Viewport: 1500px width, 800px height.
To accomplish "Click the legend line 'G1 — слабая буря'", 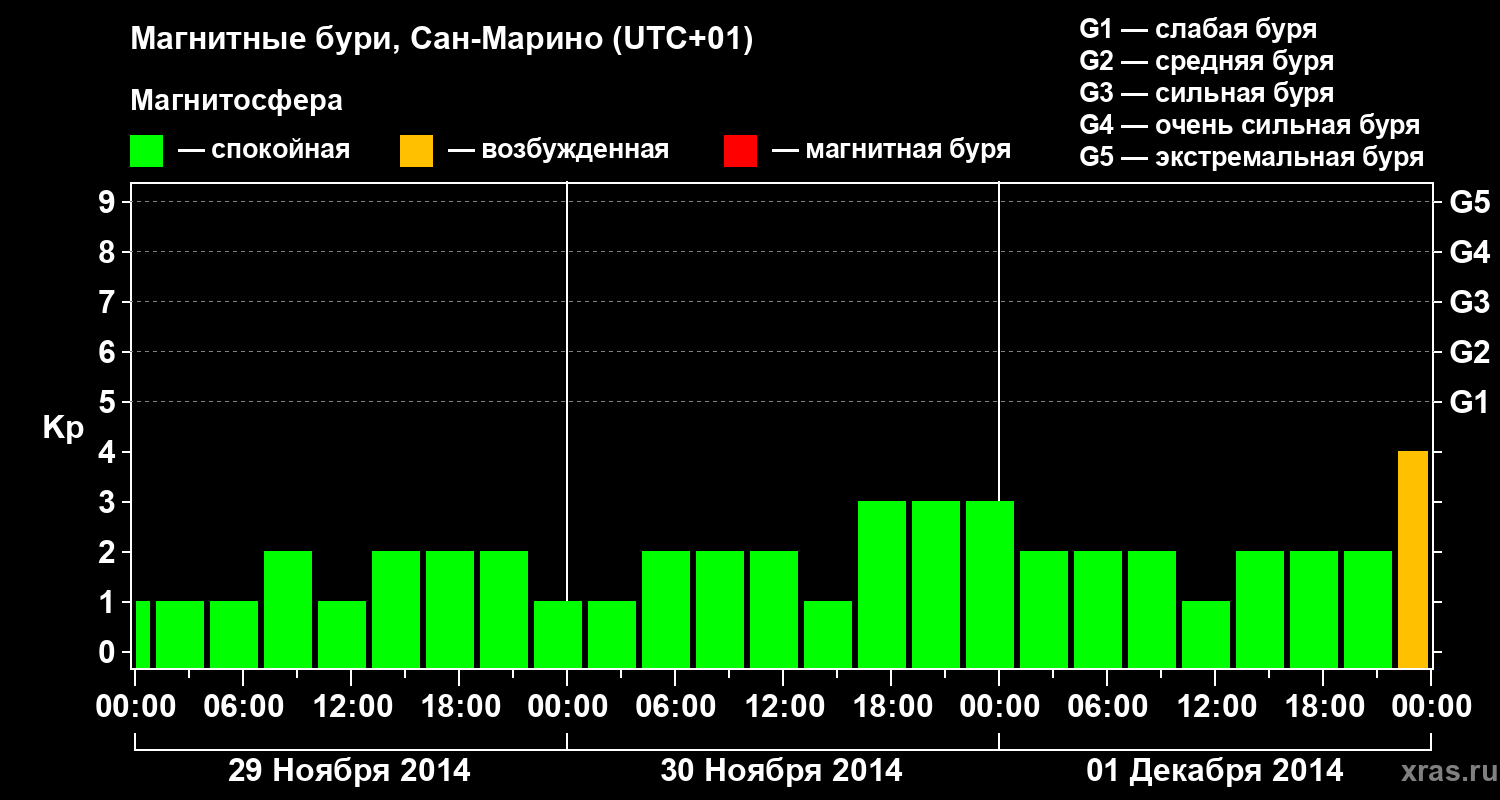I will pos(1198,29).
